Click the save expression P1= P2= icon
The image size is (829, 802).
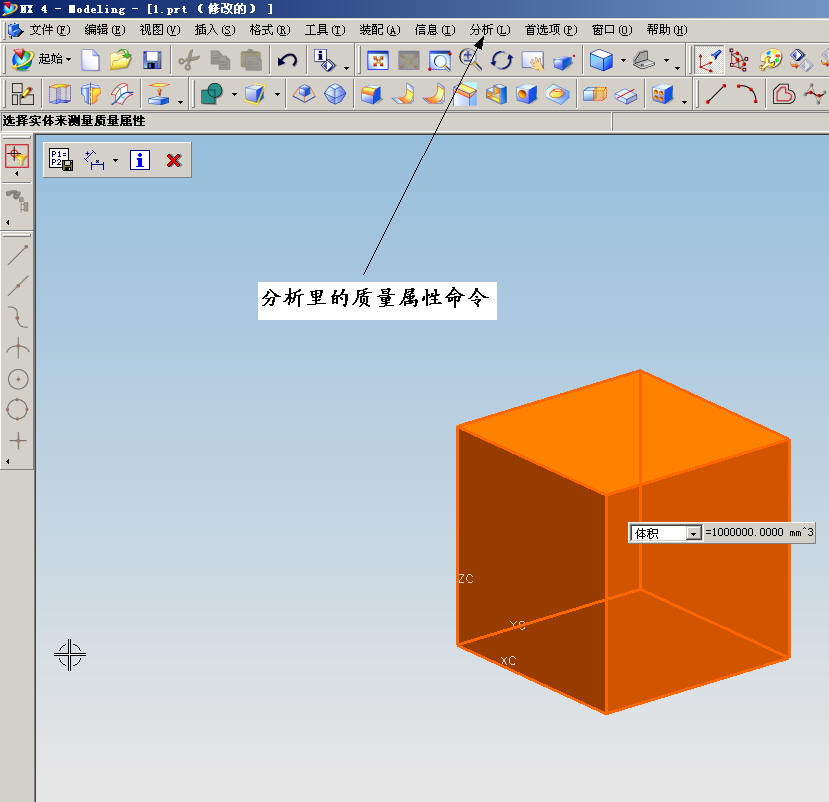click(61, 160)
